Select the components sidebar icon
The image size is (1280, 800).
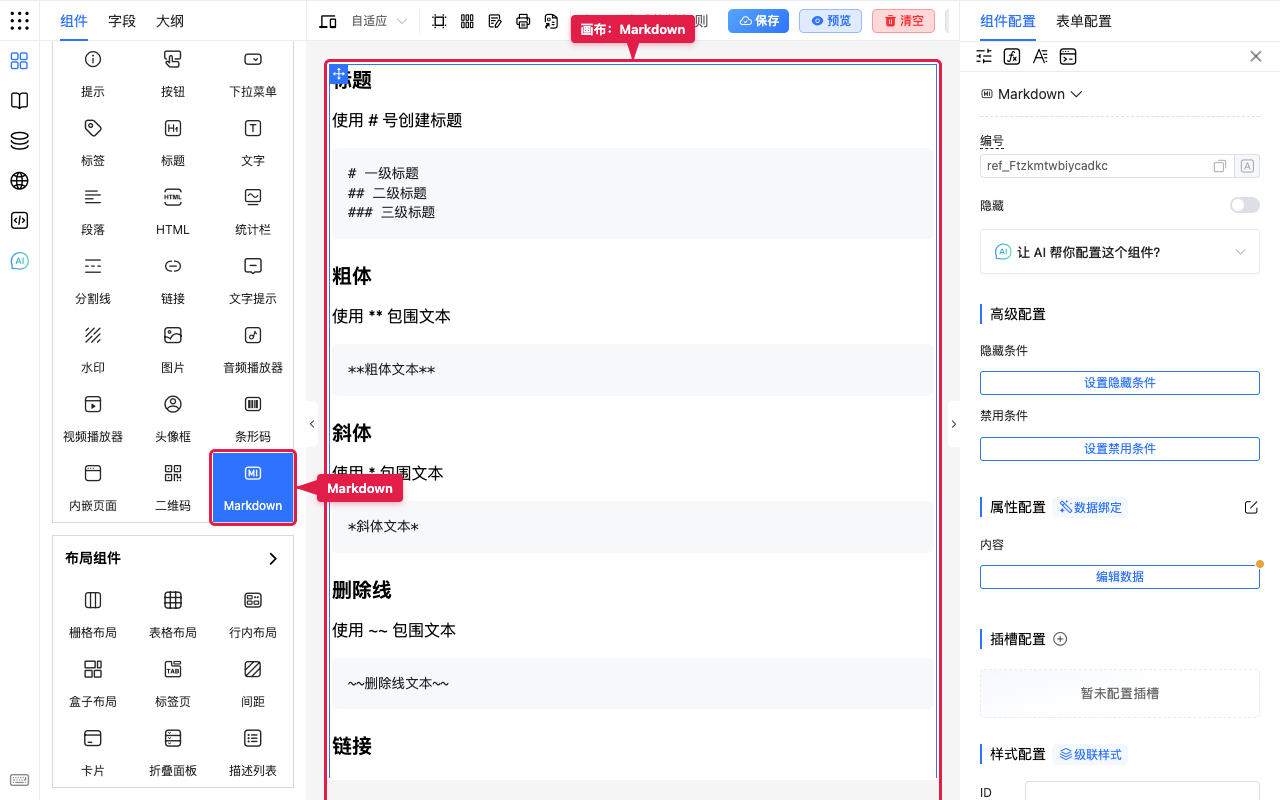click(19, 61)
